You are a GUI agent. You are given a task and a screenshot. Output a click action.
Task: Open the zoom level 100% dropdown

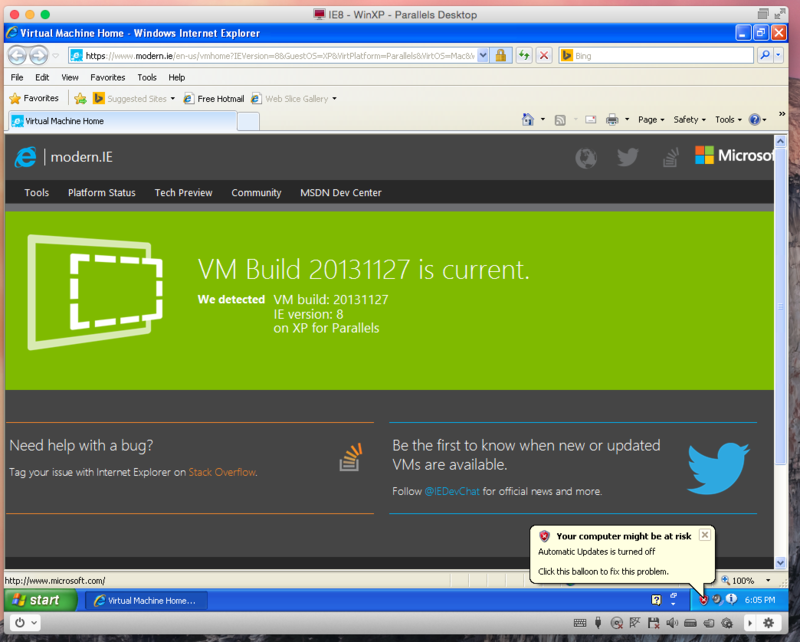click(x=768, y=580)
